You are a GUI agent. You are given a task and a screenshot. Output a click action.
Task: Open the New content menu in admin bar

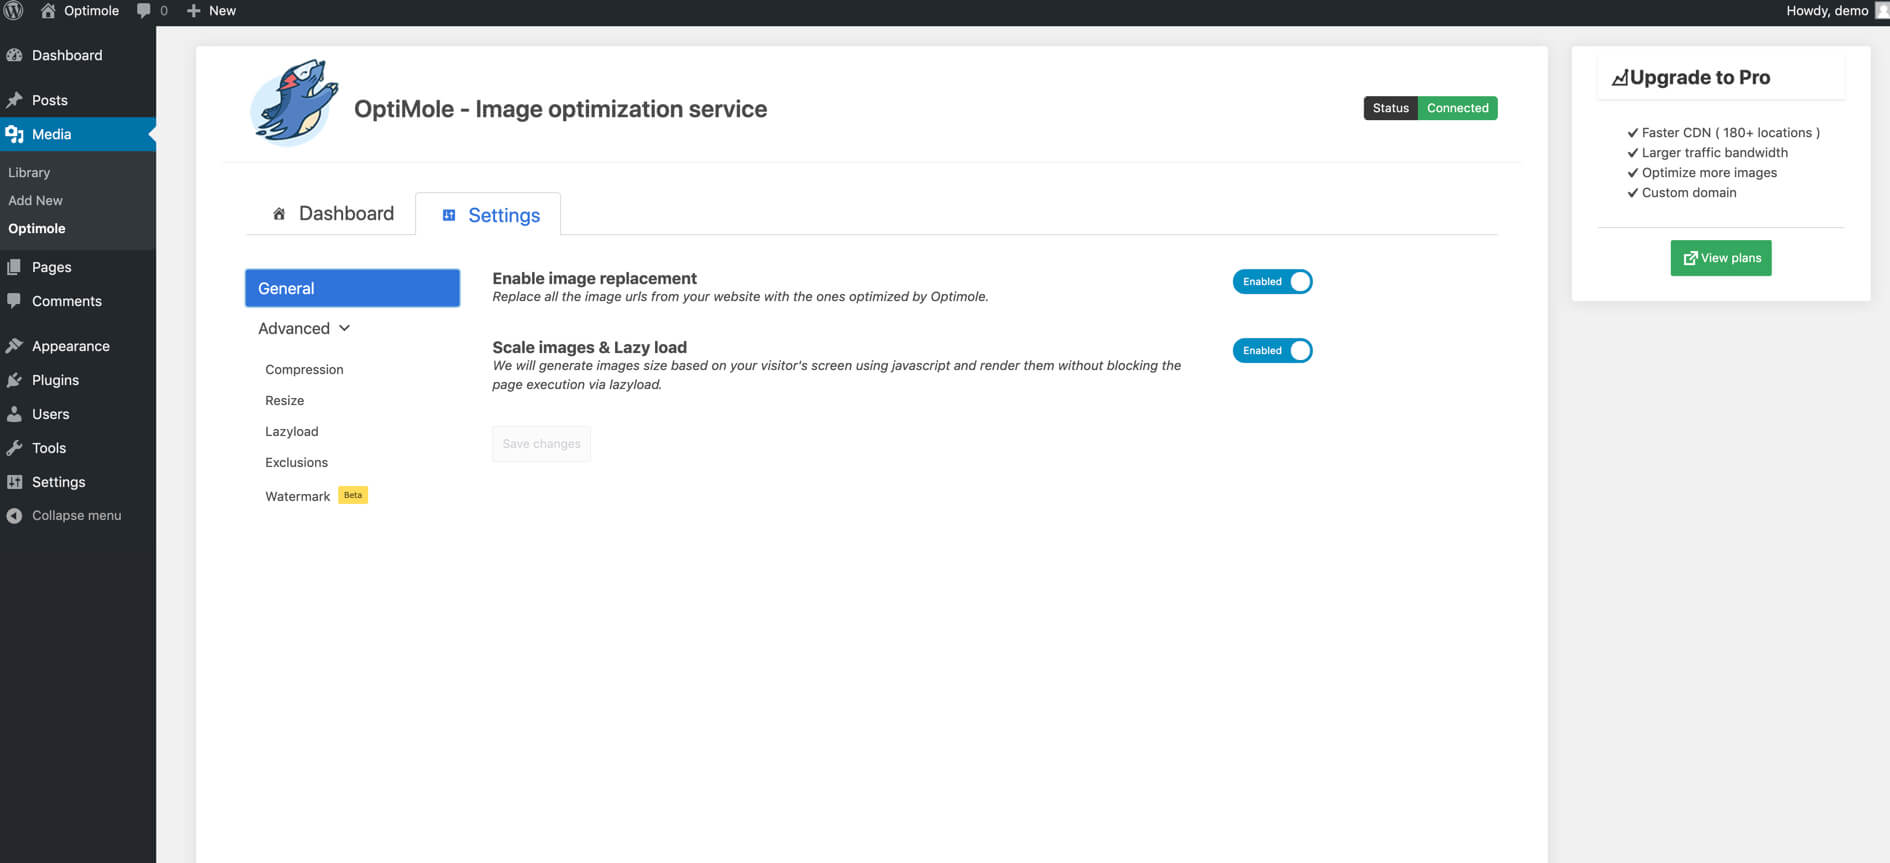click(x=211, y=11)
